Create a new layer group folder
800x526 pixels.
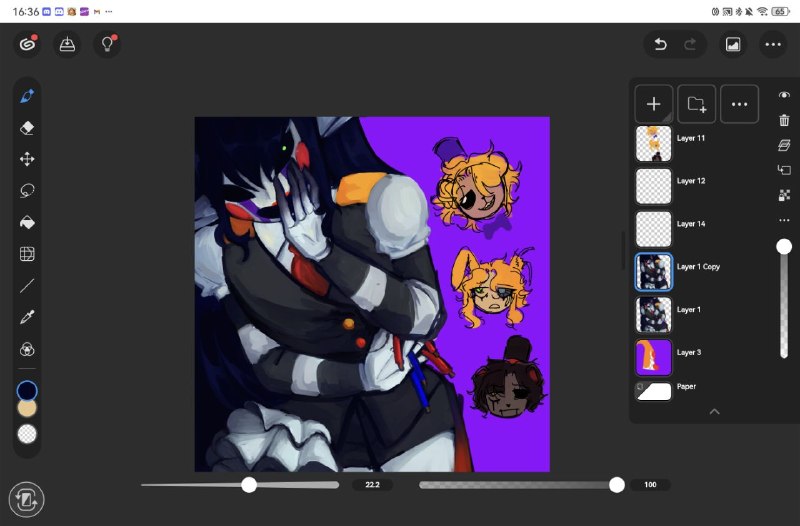(x=696, y=104)
